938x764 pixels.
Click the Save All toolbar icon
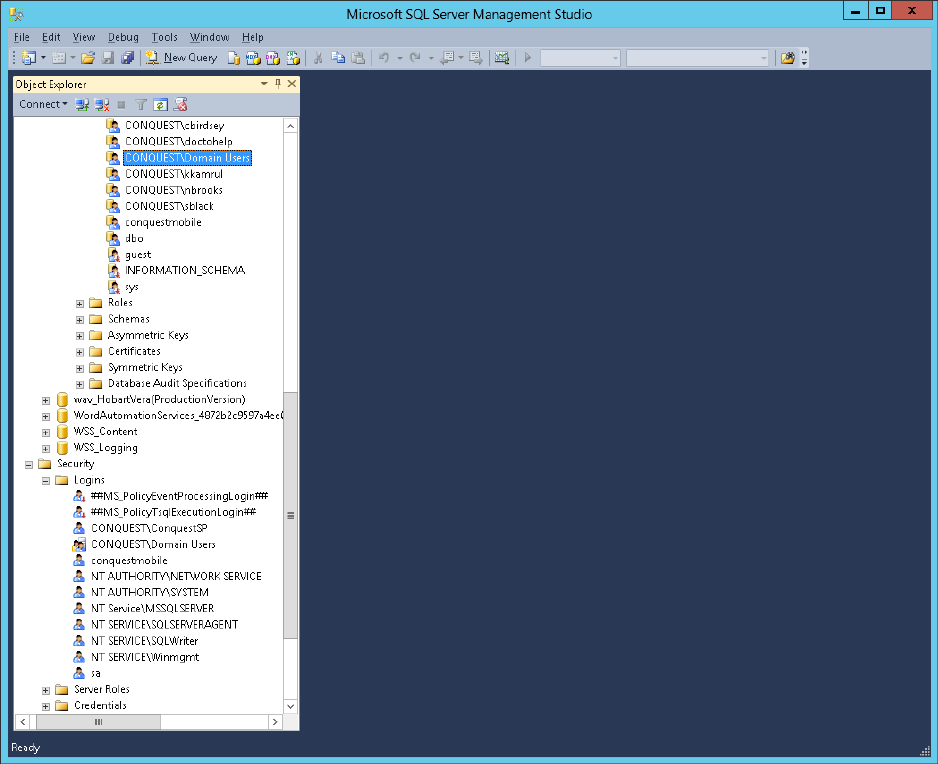click(127, 57)
